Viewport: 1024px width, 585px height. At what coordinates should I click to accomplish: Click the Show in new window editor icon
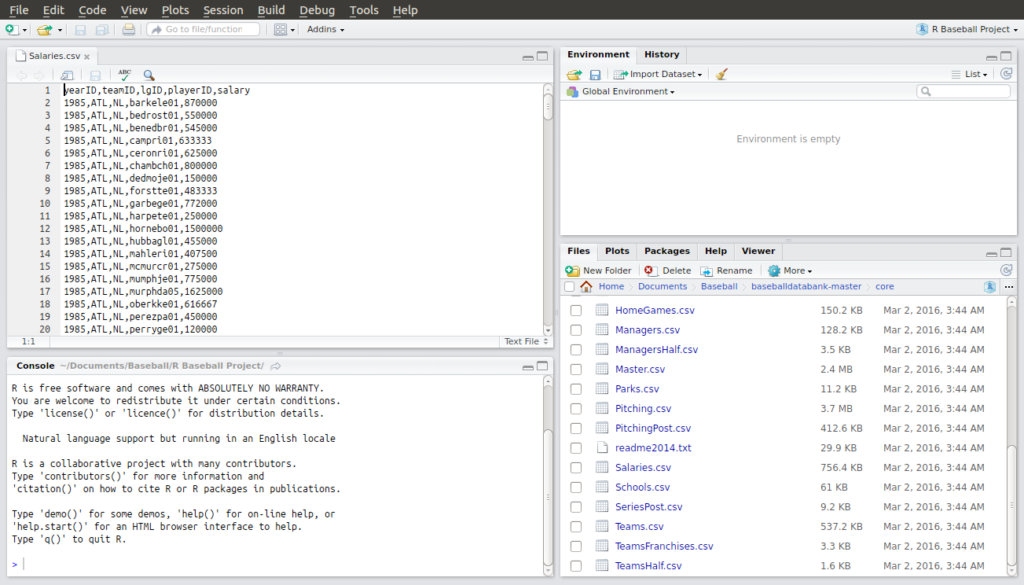coord(67,75)
